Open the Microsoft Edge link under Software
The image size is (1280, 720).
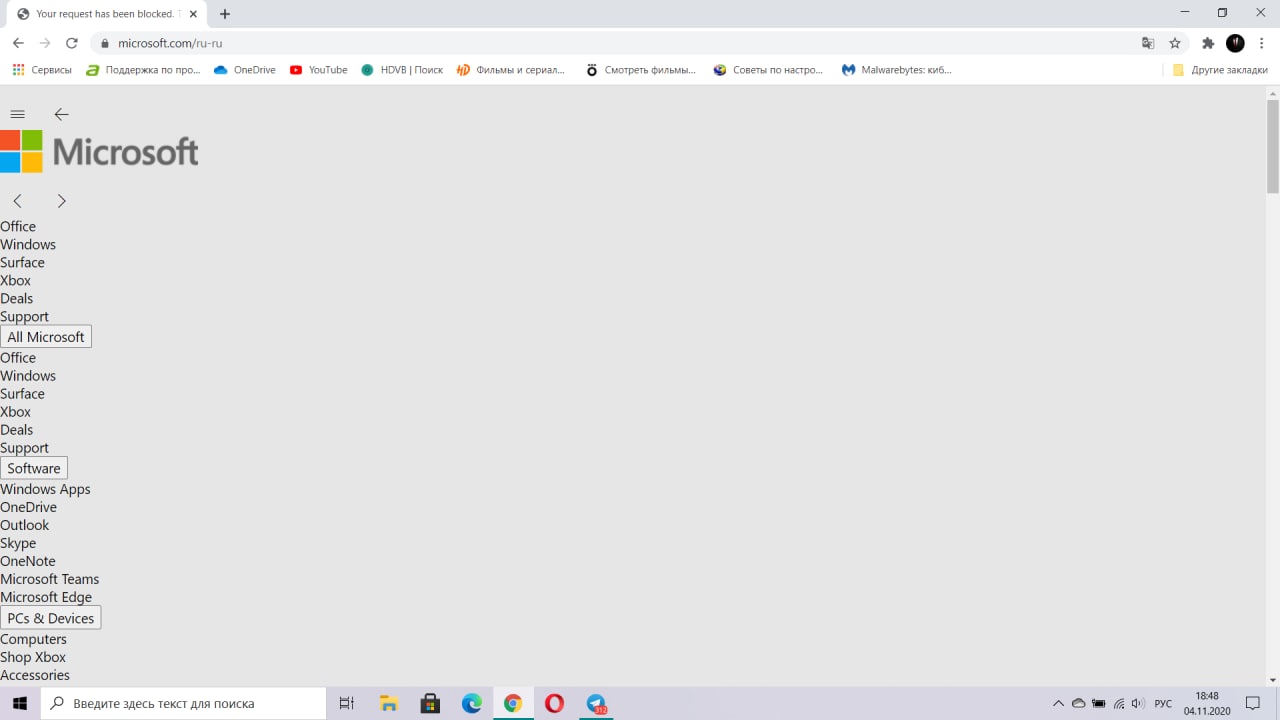[x=46, y=597]
